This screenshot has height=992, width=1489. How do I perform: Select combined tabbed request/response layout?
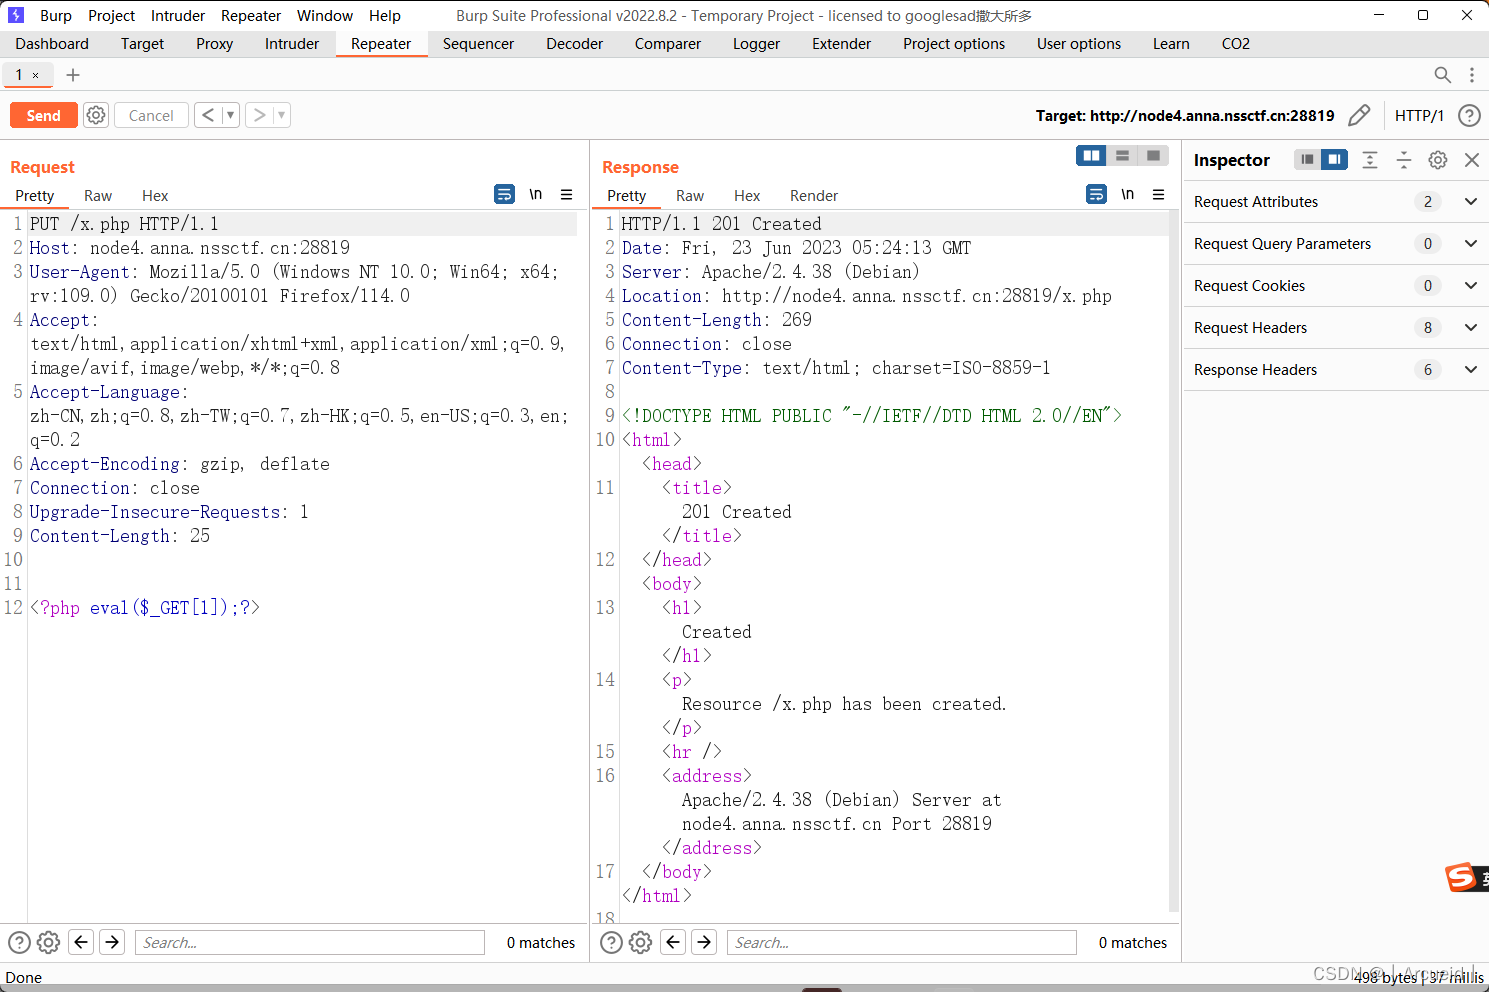pyautogui.click(x=1153, y=155)
